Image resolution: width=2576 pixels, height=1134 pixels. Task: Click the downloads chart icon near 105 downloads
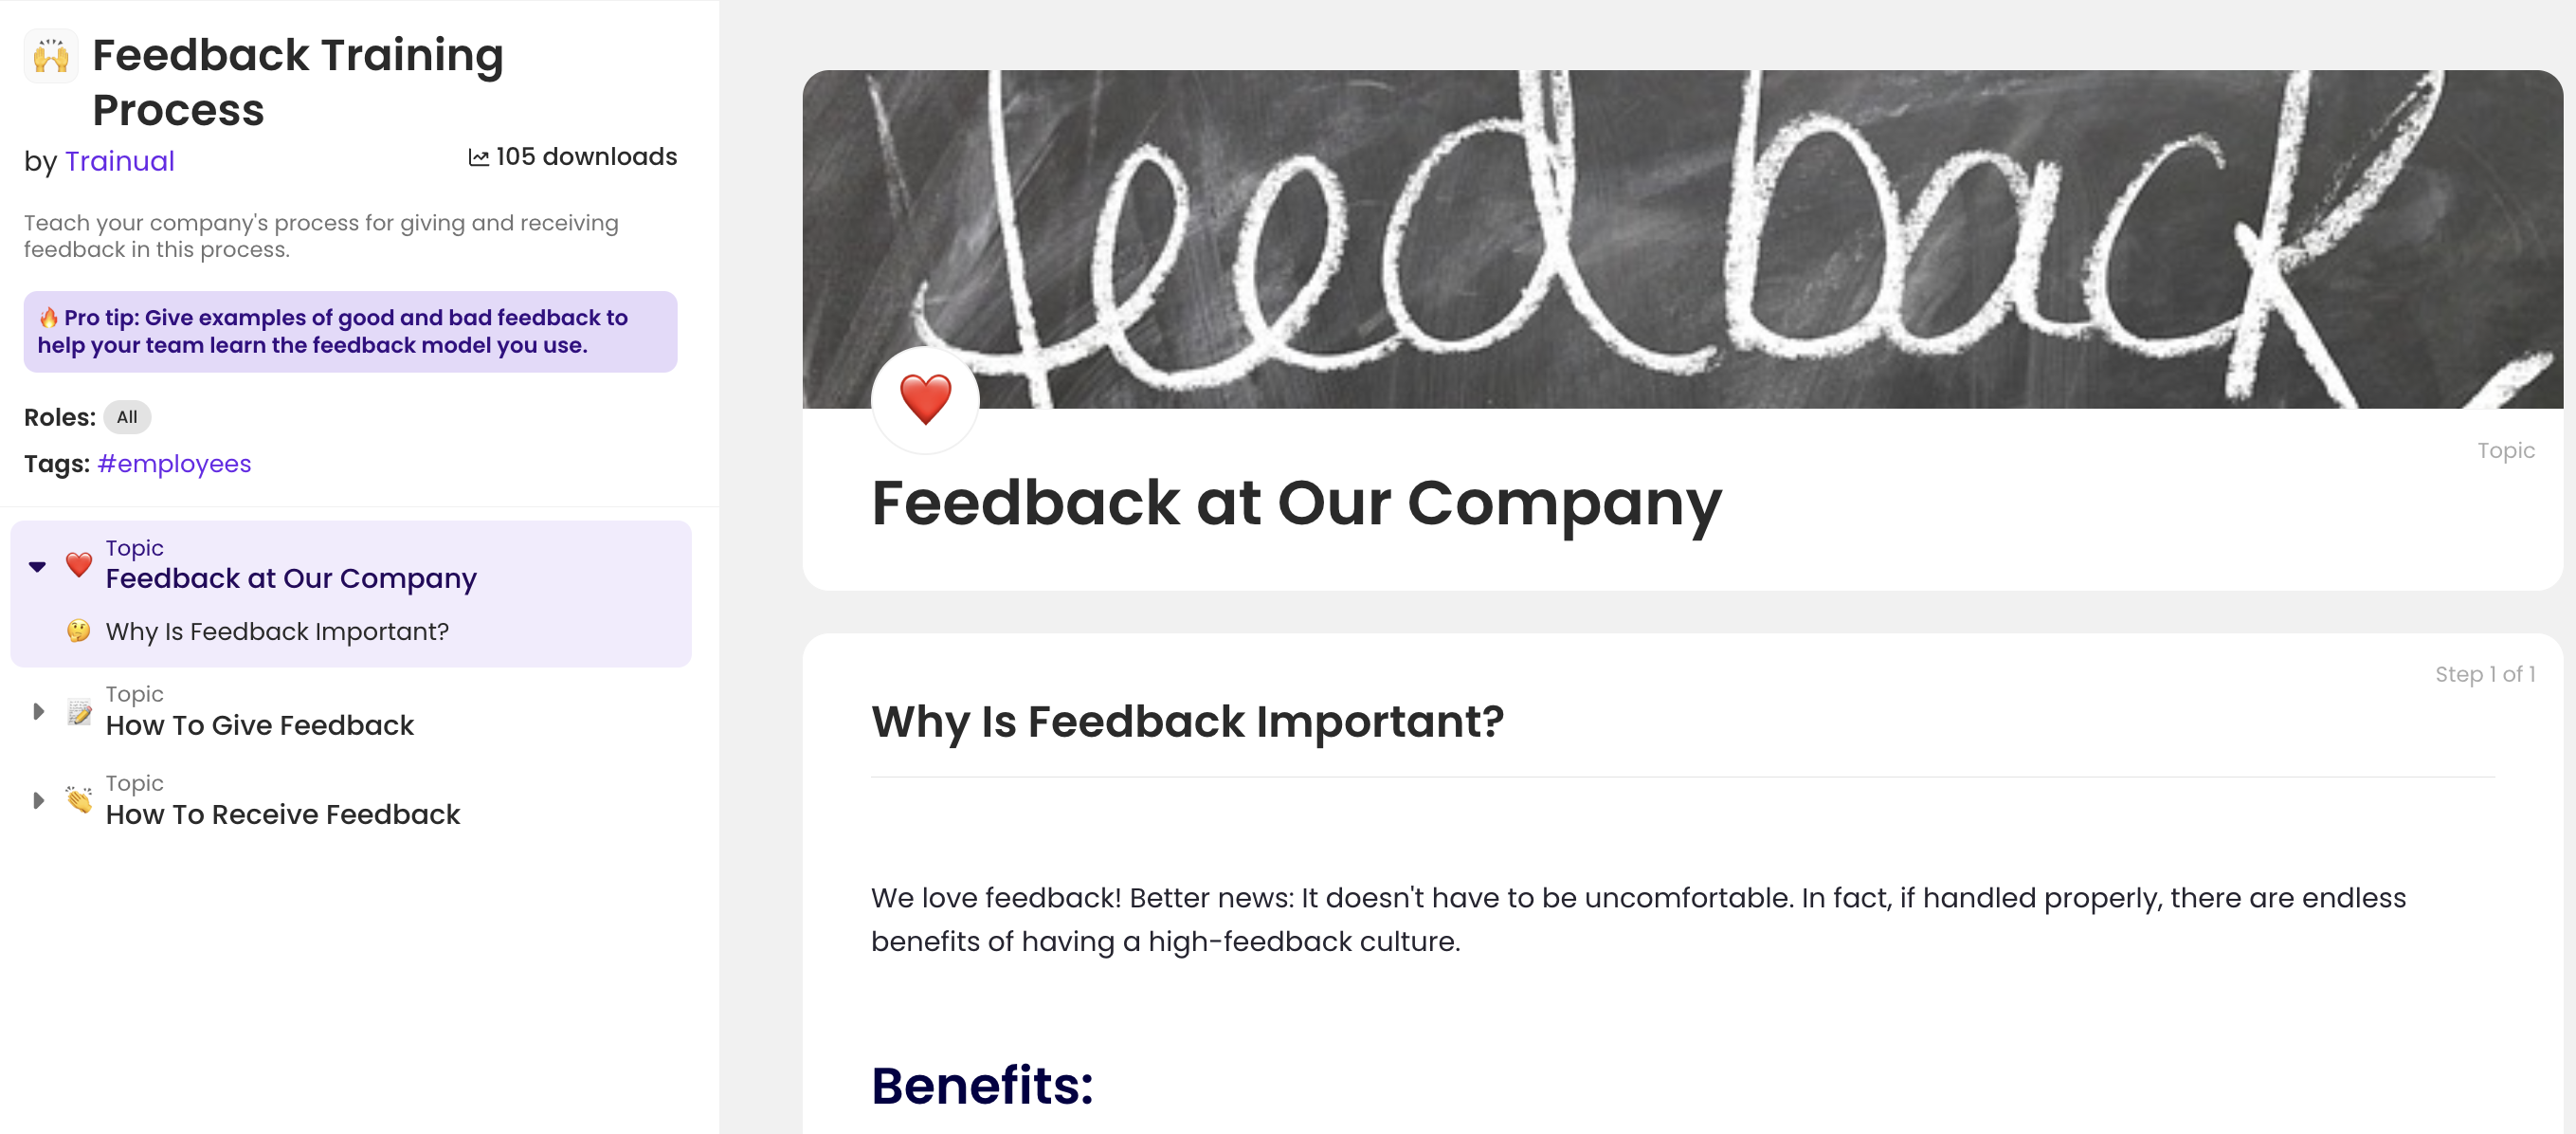(477, 156)
